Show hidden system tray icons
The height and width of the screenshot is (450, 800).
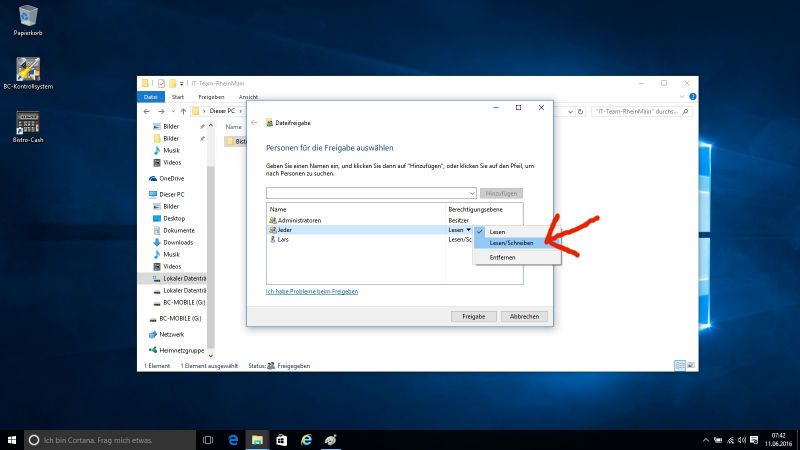point(706,440)
